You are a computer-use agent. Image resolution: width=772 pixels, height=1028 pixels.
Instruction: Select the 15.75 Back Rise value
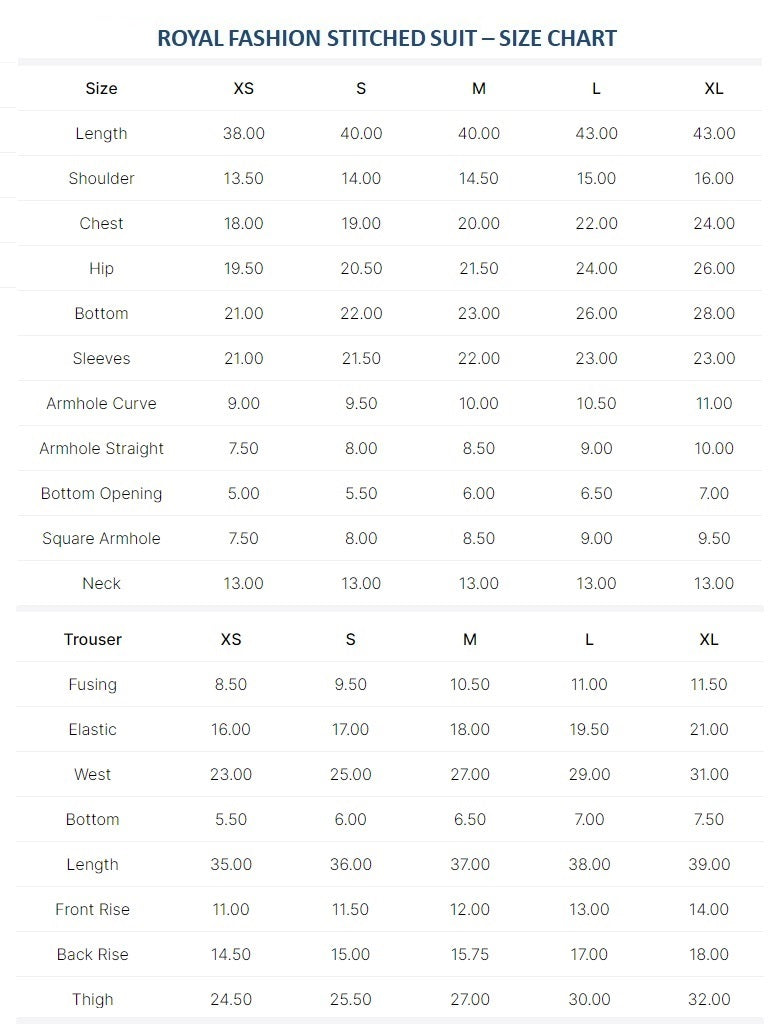(470, 955)
